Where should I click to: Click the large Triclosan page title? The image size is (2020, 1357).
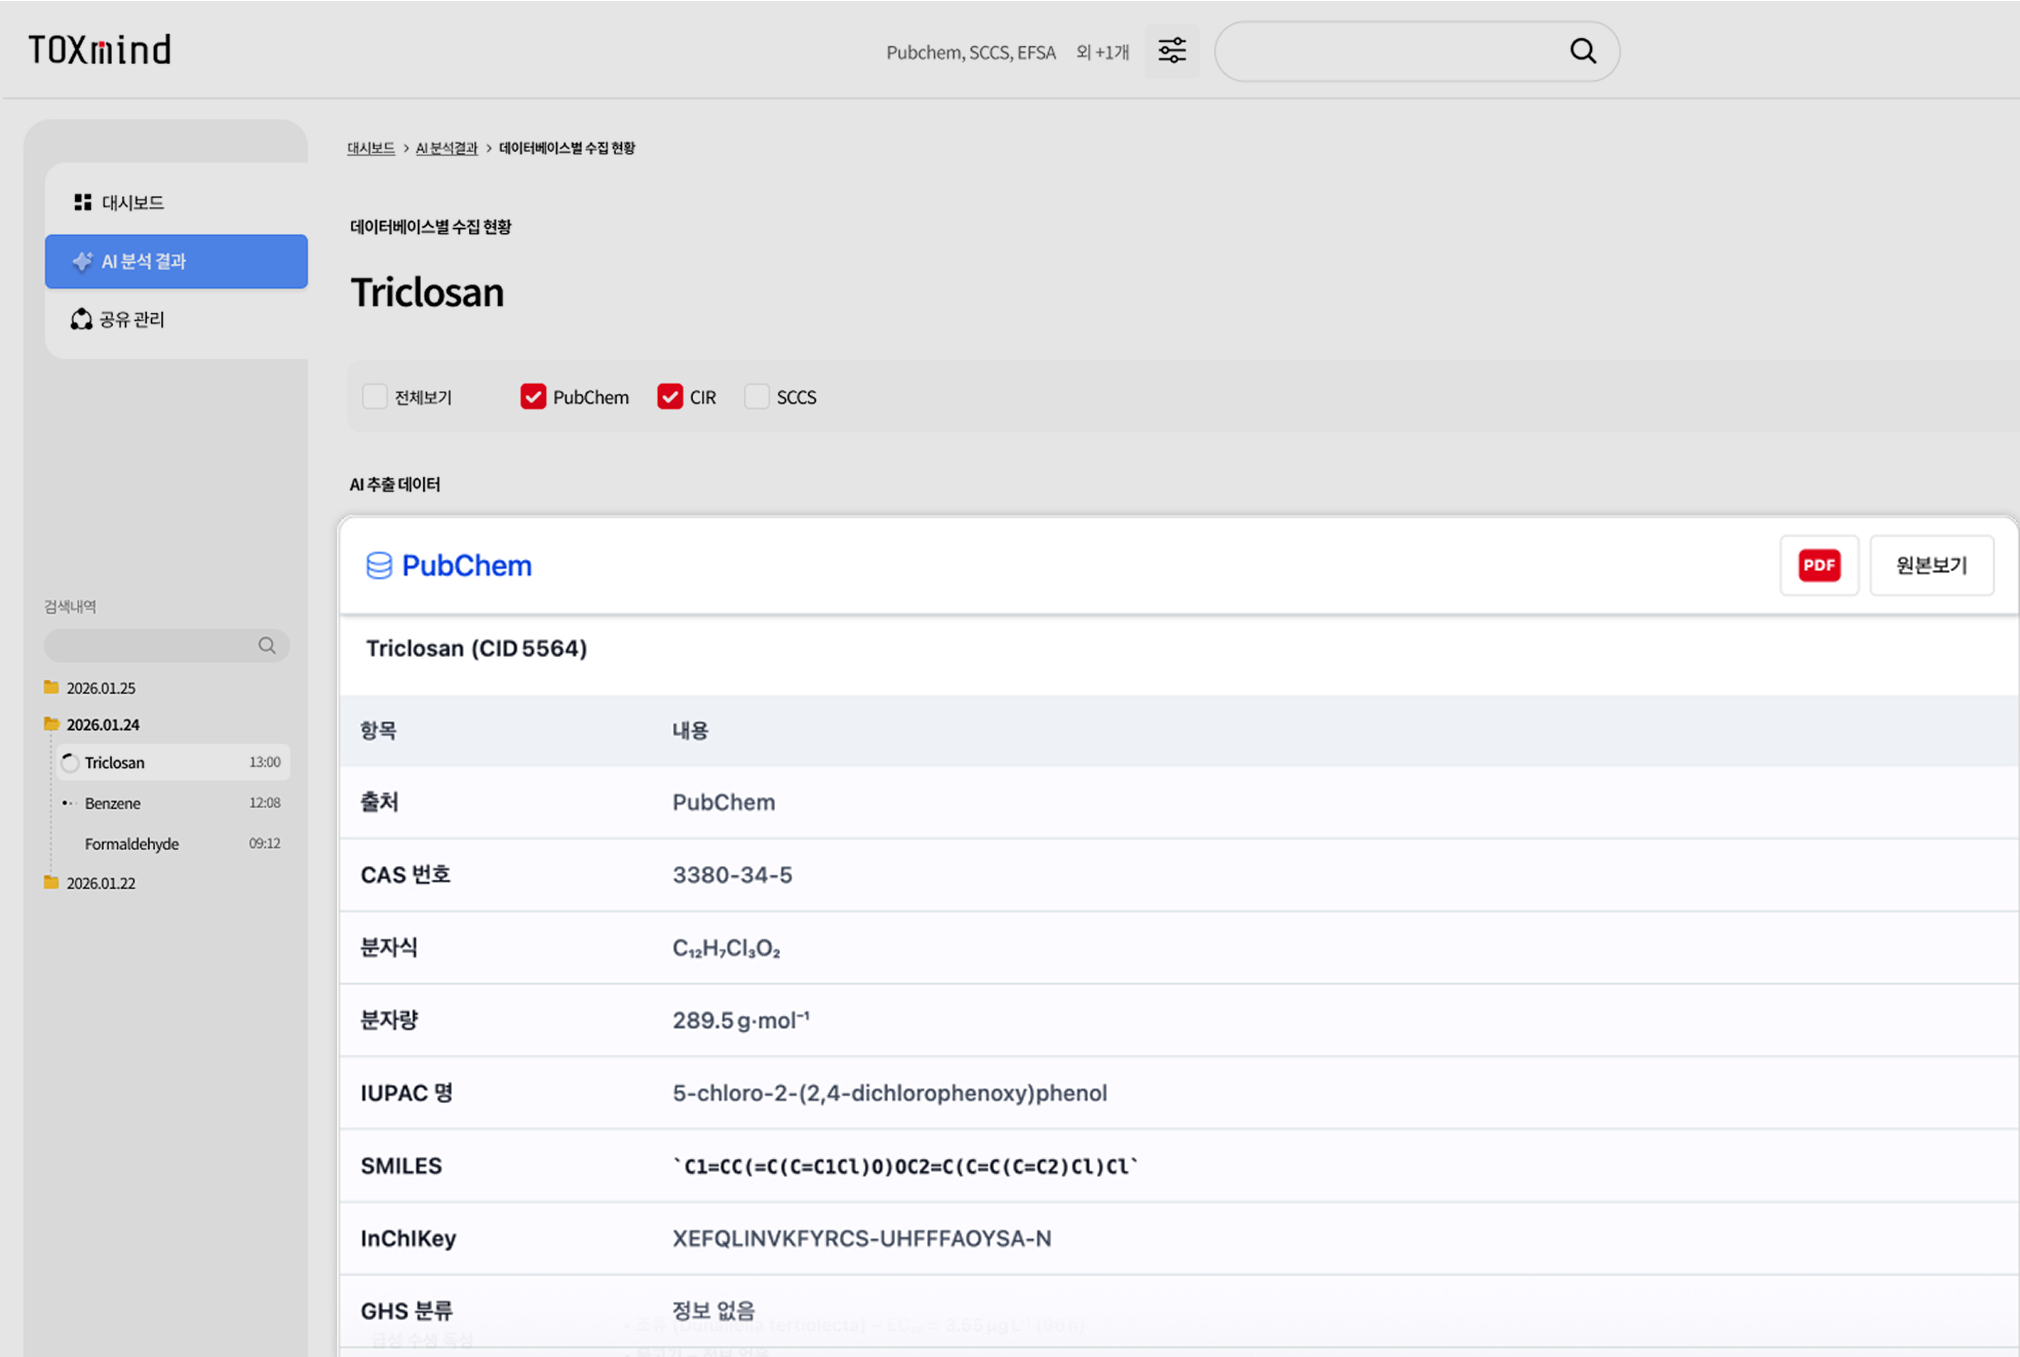tap(427, 292)
